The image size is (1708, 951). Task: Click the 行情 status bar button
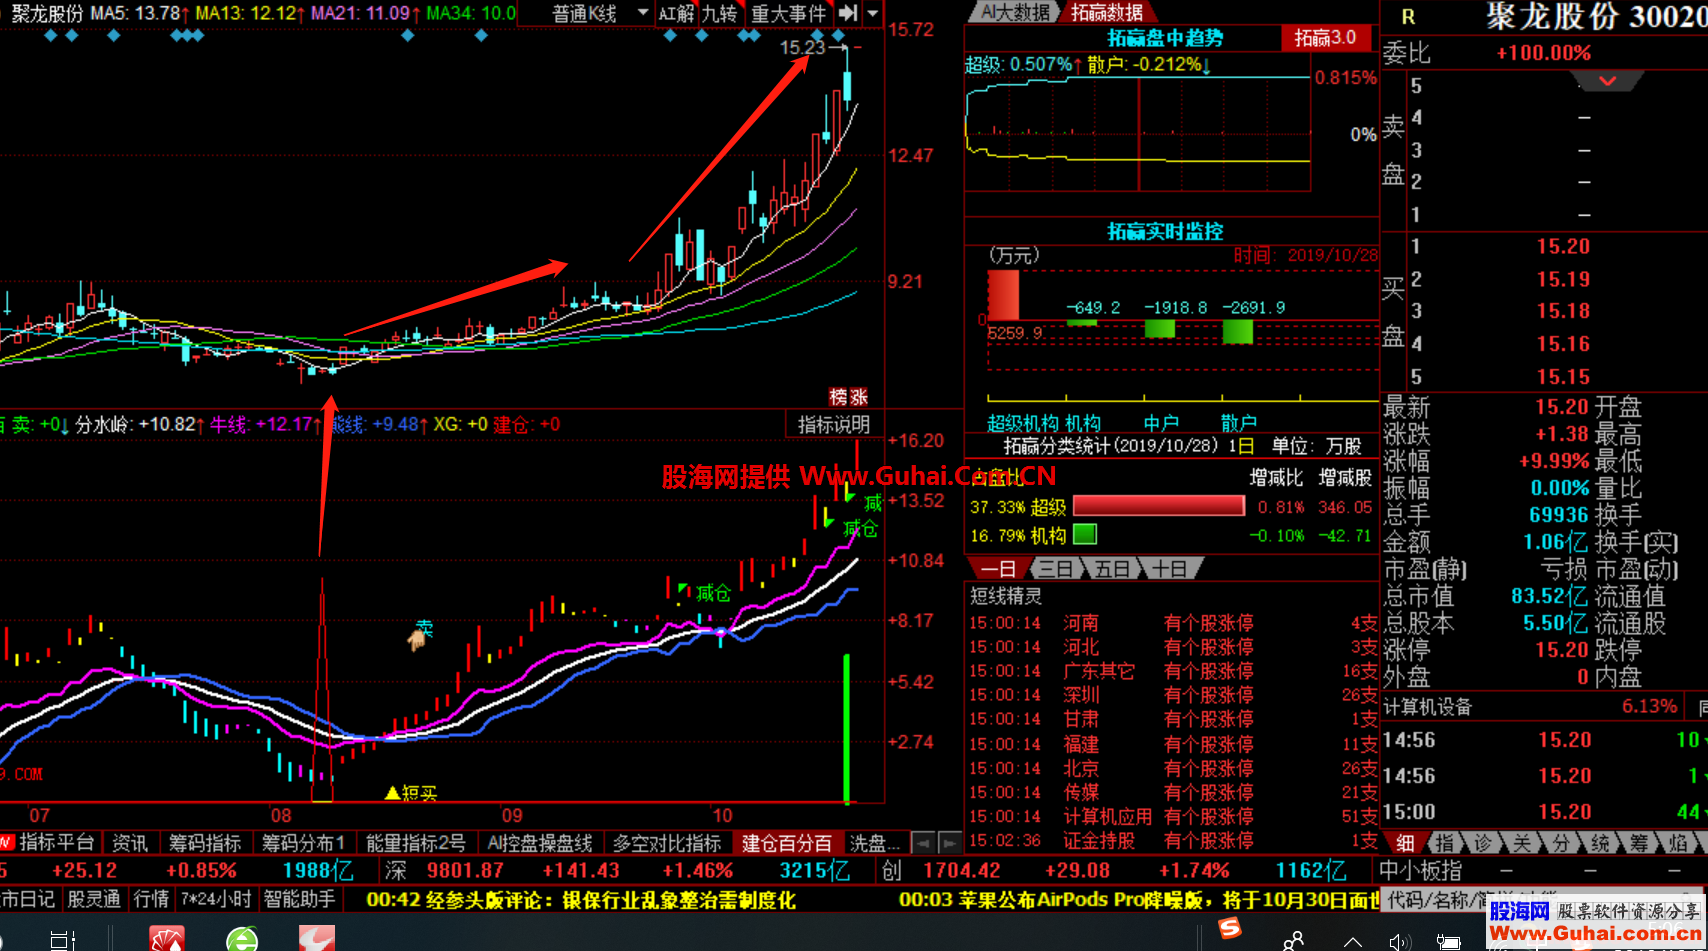[x=151, y=899]
